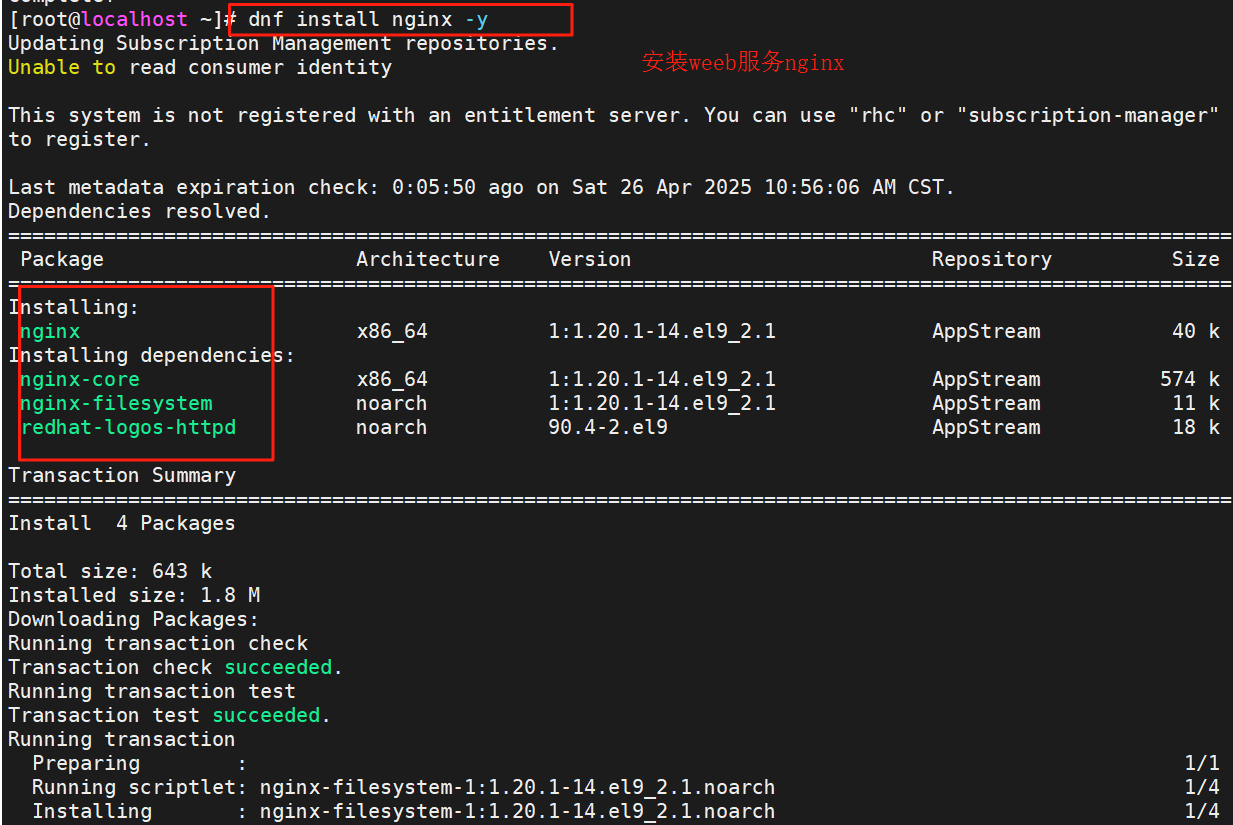Click the 'Installing:' section label
Screen dimensions: 1233x825
click(x=74, y=307)
